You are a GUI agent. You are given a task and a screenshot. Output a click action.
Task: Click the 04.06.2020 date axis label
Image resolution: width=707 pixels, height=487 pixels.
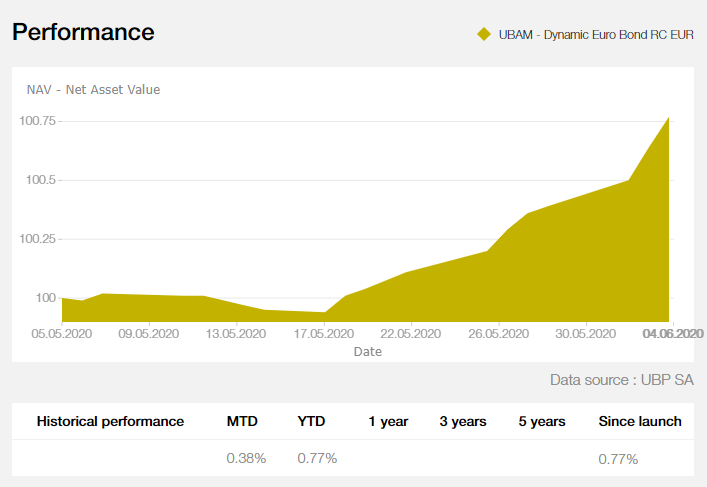click(673, 333)
